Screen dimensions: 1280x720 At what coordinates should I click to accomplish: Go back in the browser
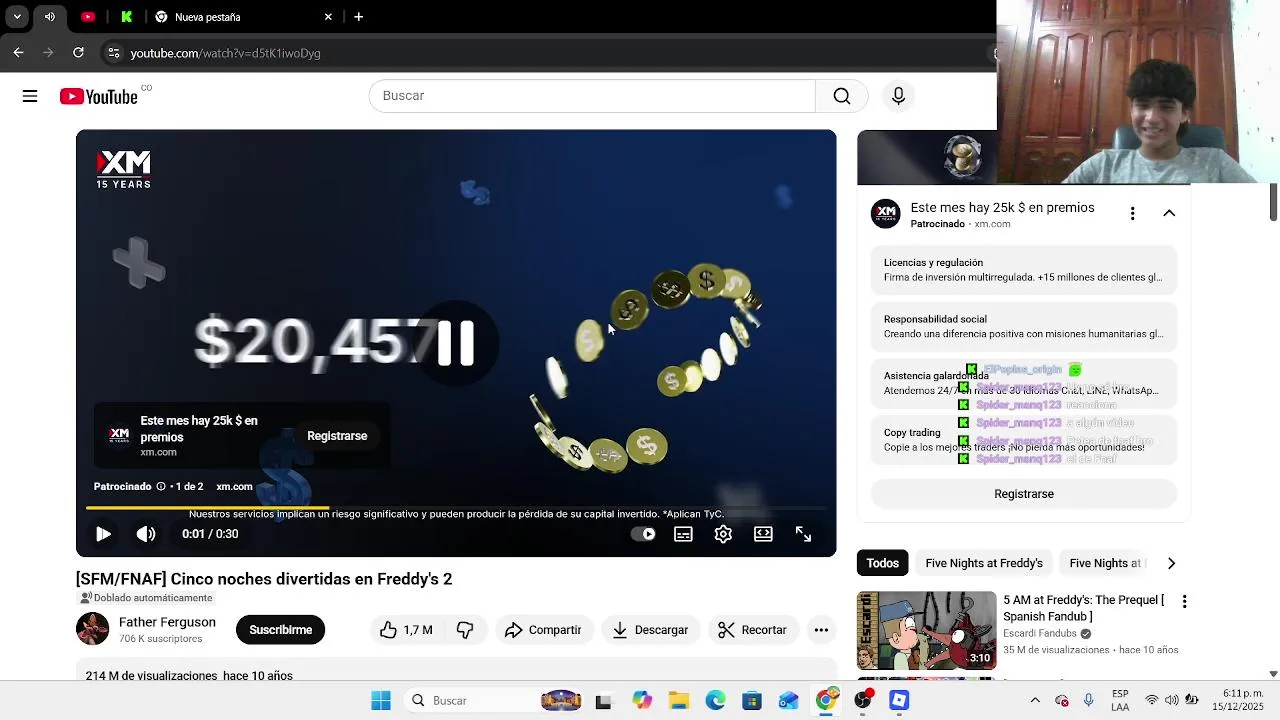click(x=18, y=53)
